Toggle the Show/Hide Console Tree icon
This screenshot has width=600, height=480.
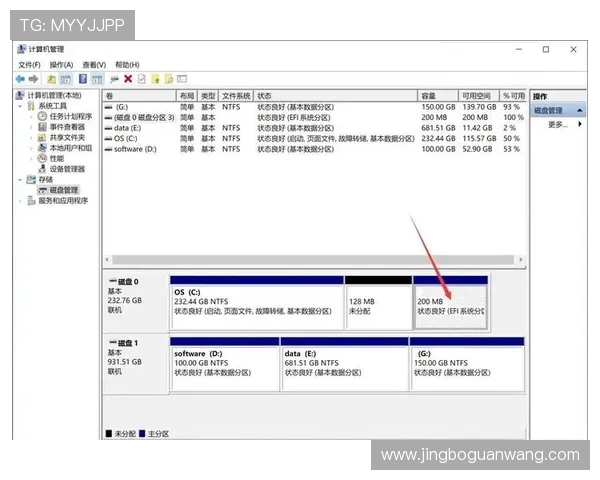pyautogui.click(x=66, y=79)
